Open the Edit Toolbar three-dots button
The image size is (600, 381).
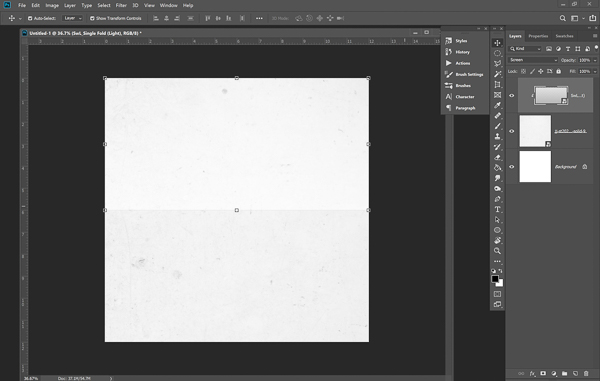click(497, 262)
